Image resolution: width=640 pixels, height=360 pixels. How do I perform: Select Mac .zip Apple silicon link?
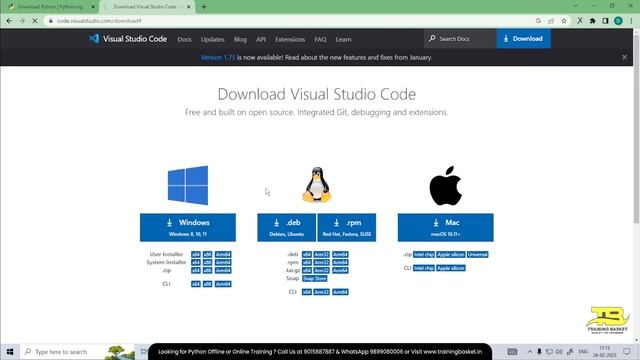[x=451, y=254]
